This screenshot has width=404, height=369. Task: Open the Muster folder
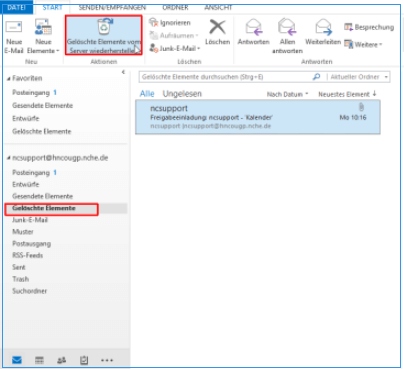tap(23, 232)
